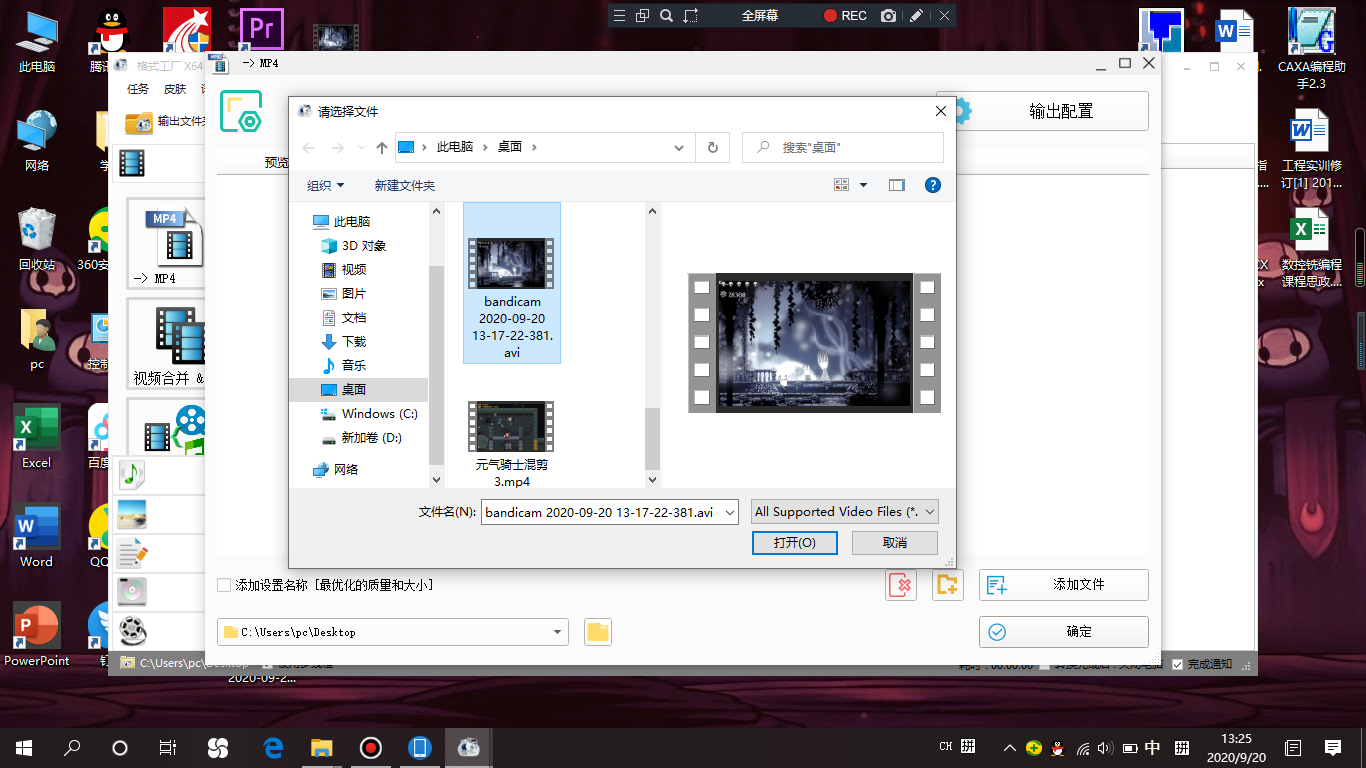The width and height of the screenshot is (1366, 768).
Task: Click the 添加文件 button
Action: pos(1064,585)
